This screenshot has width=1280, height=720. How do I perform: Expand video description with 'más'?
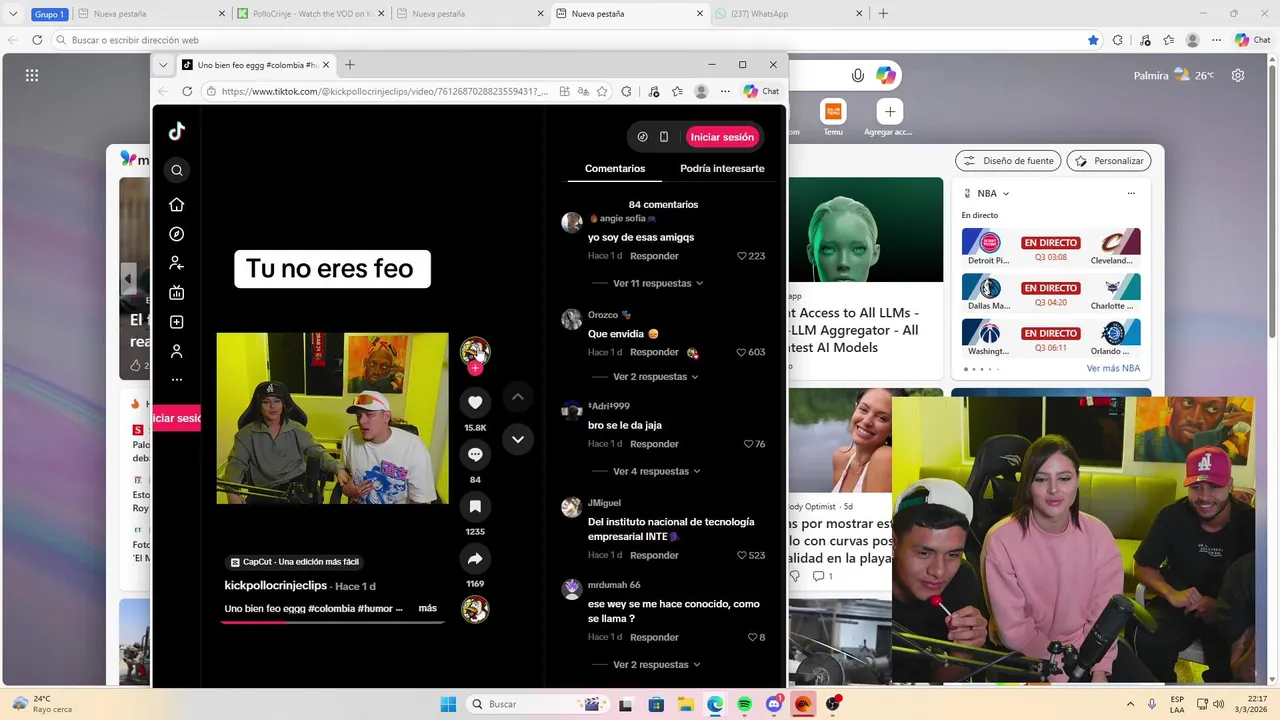click(428, 608)
